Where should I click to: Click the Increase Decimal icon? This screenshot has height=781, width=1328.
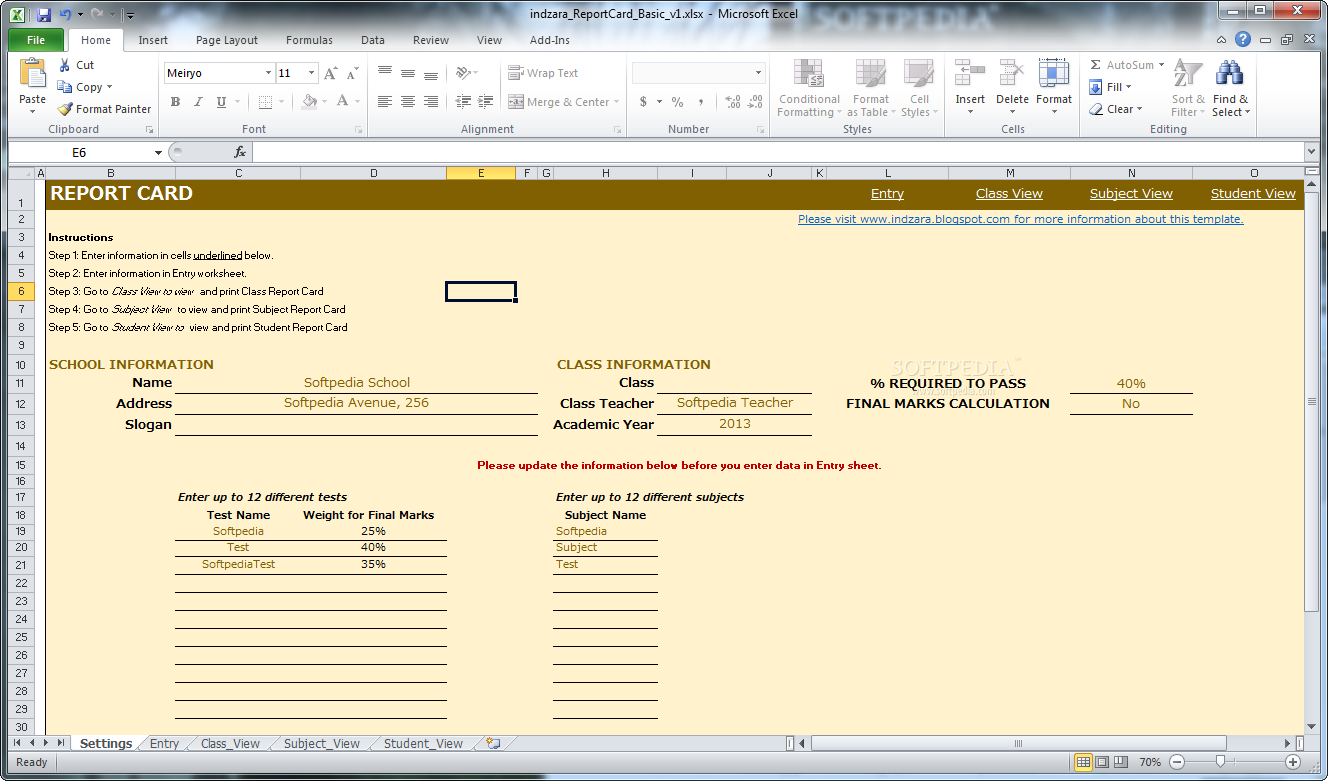[x=732, y=102]
